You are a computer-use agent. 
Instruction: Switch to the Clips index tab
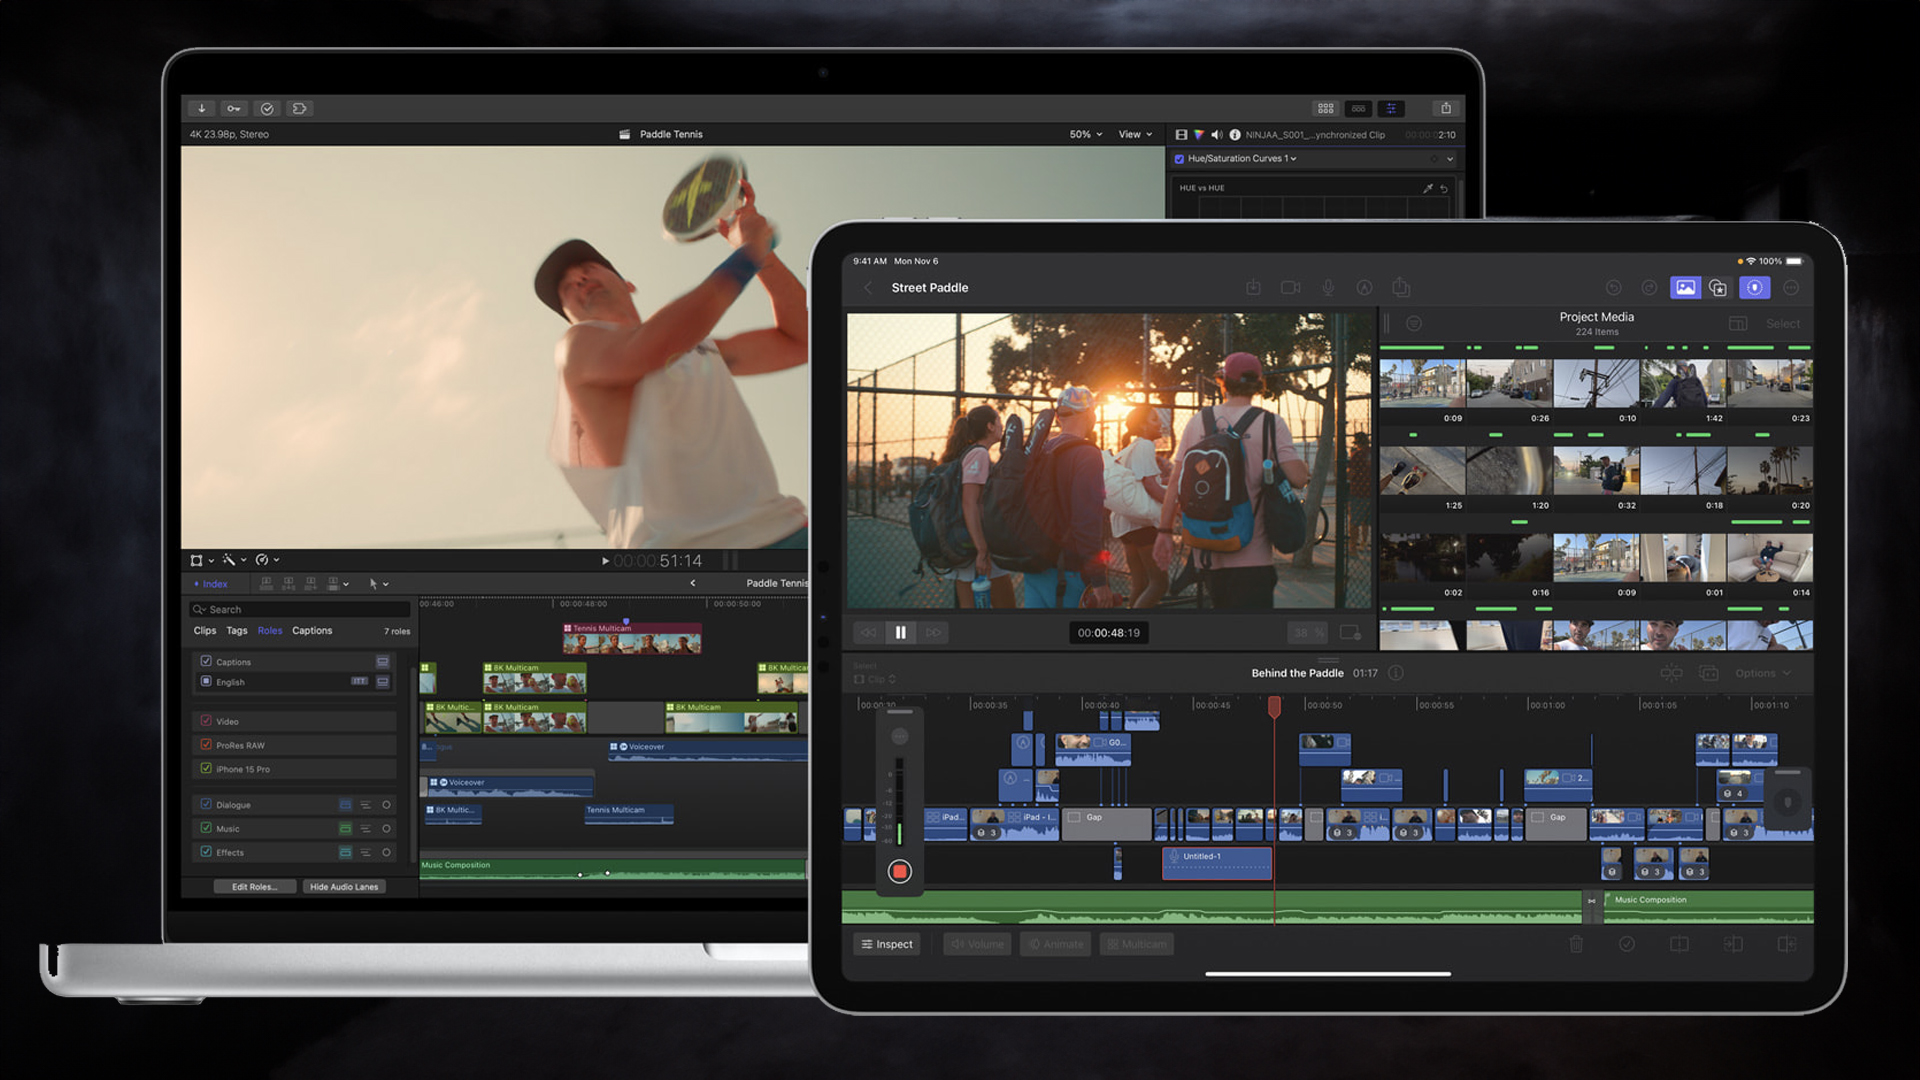(x=205, y=630)
